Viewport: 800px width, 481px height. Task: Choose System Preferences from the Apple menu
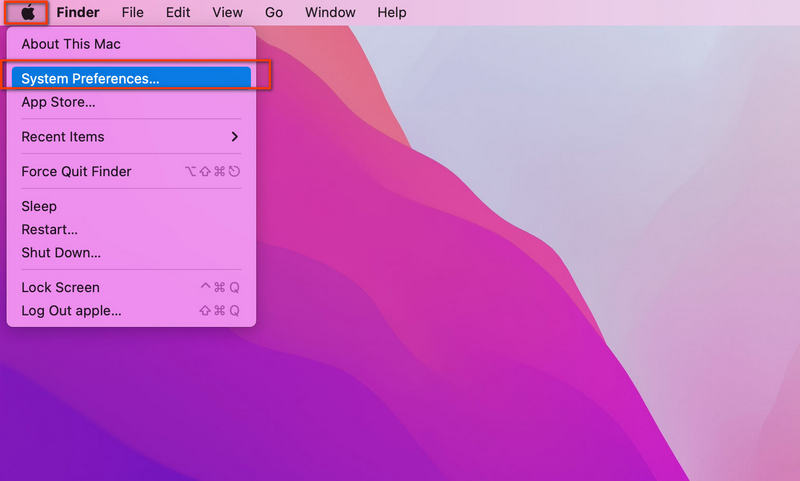[90, 78]
